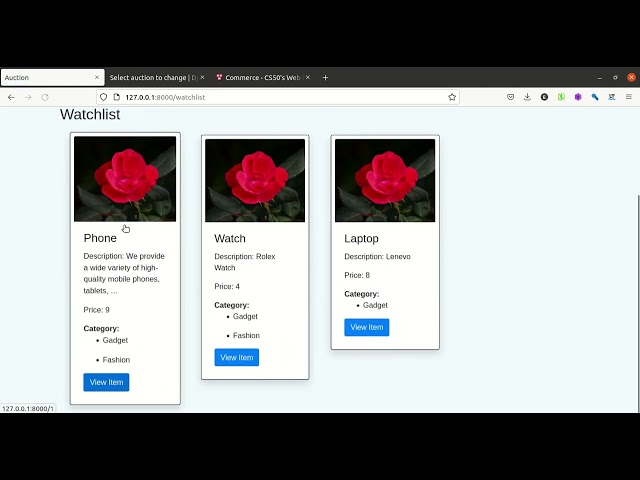This screenshot has height=480, width=640.
Task: Close the Select auction to change tab
Action: coord(202,77)
